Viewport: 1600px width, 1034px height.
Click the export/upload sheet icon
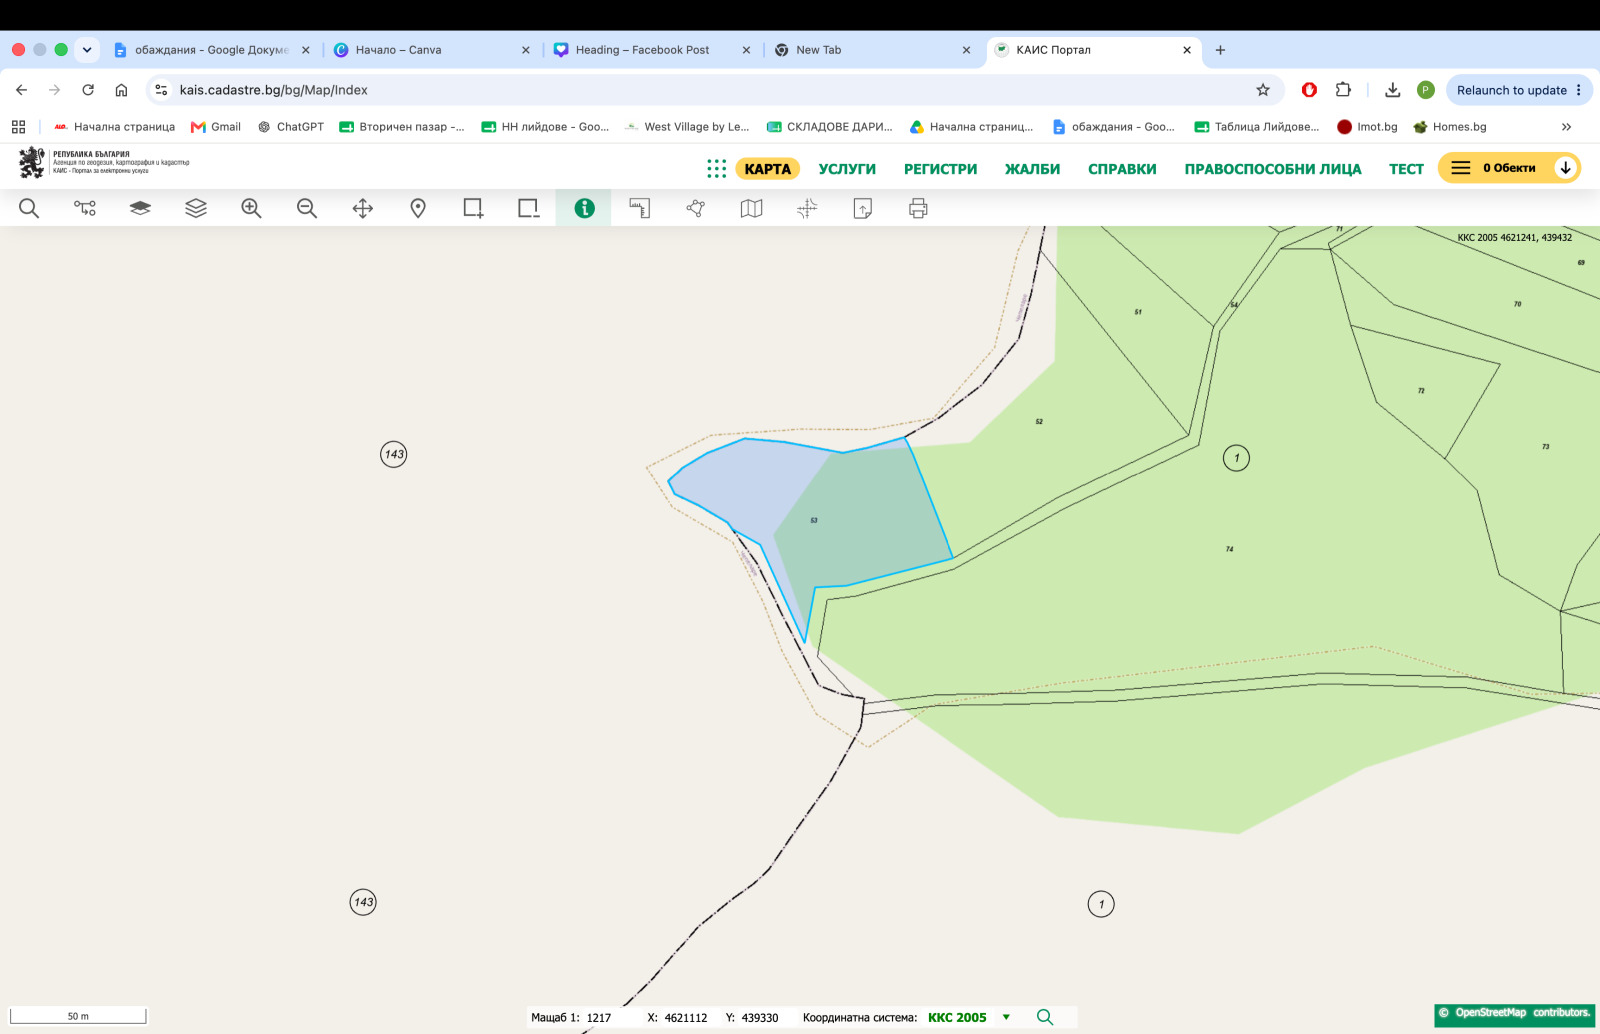coord(863,208)
